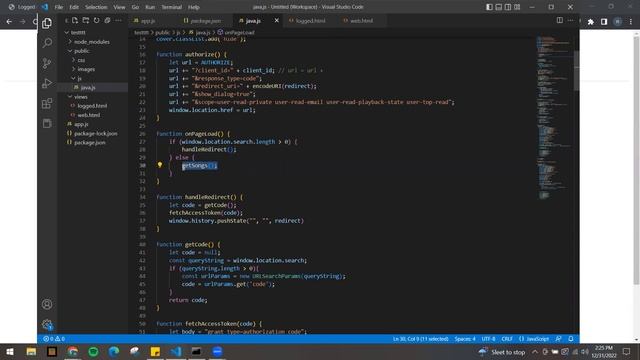
Task: Click the Refresh Explorer icon
Action: [96, 20]
